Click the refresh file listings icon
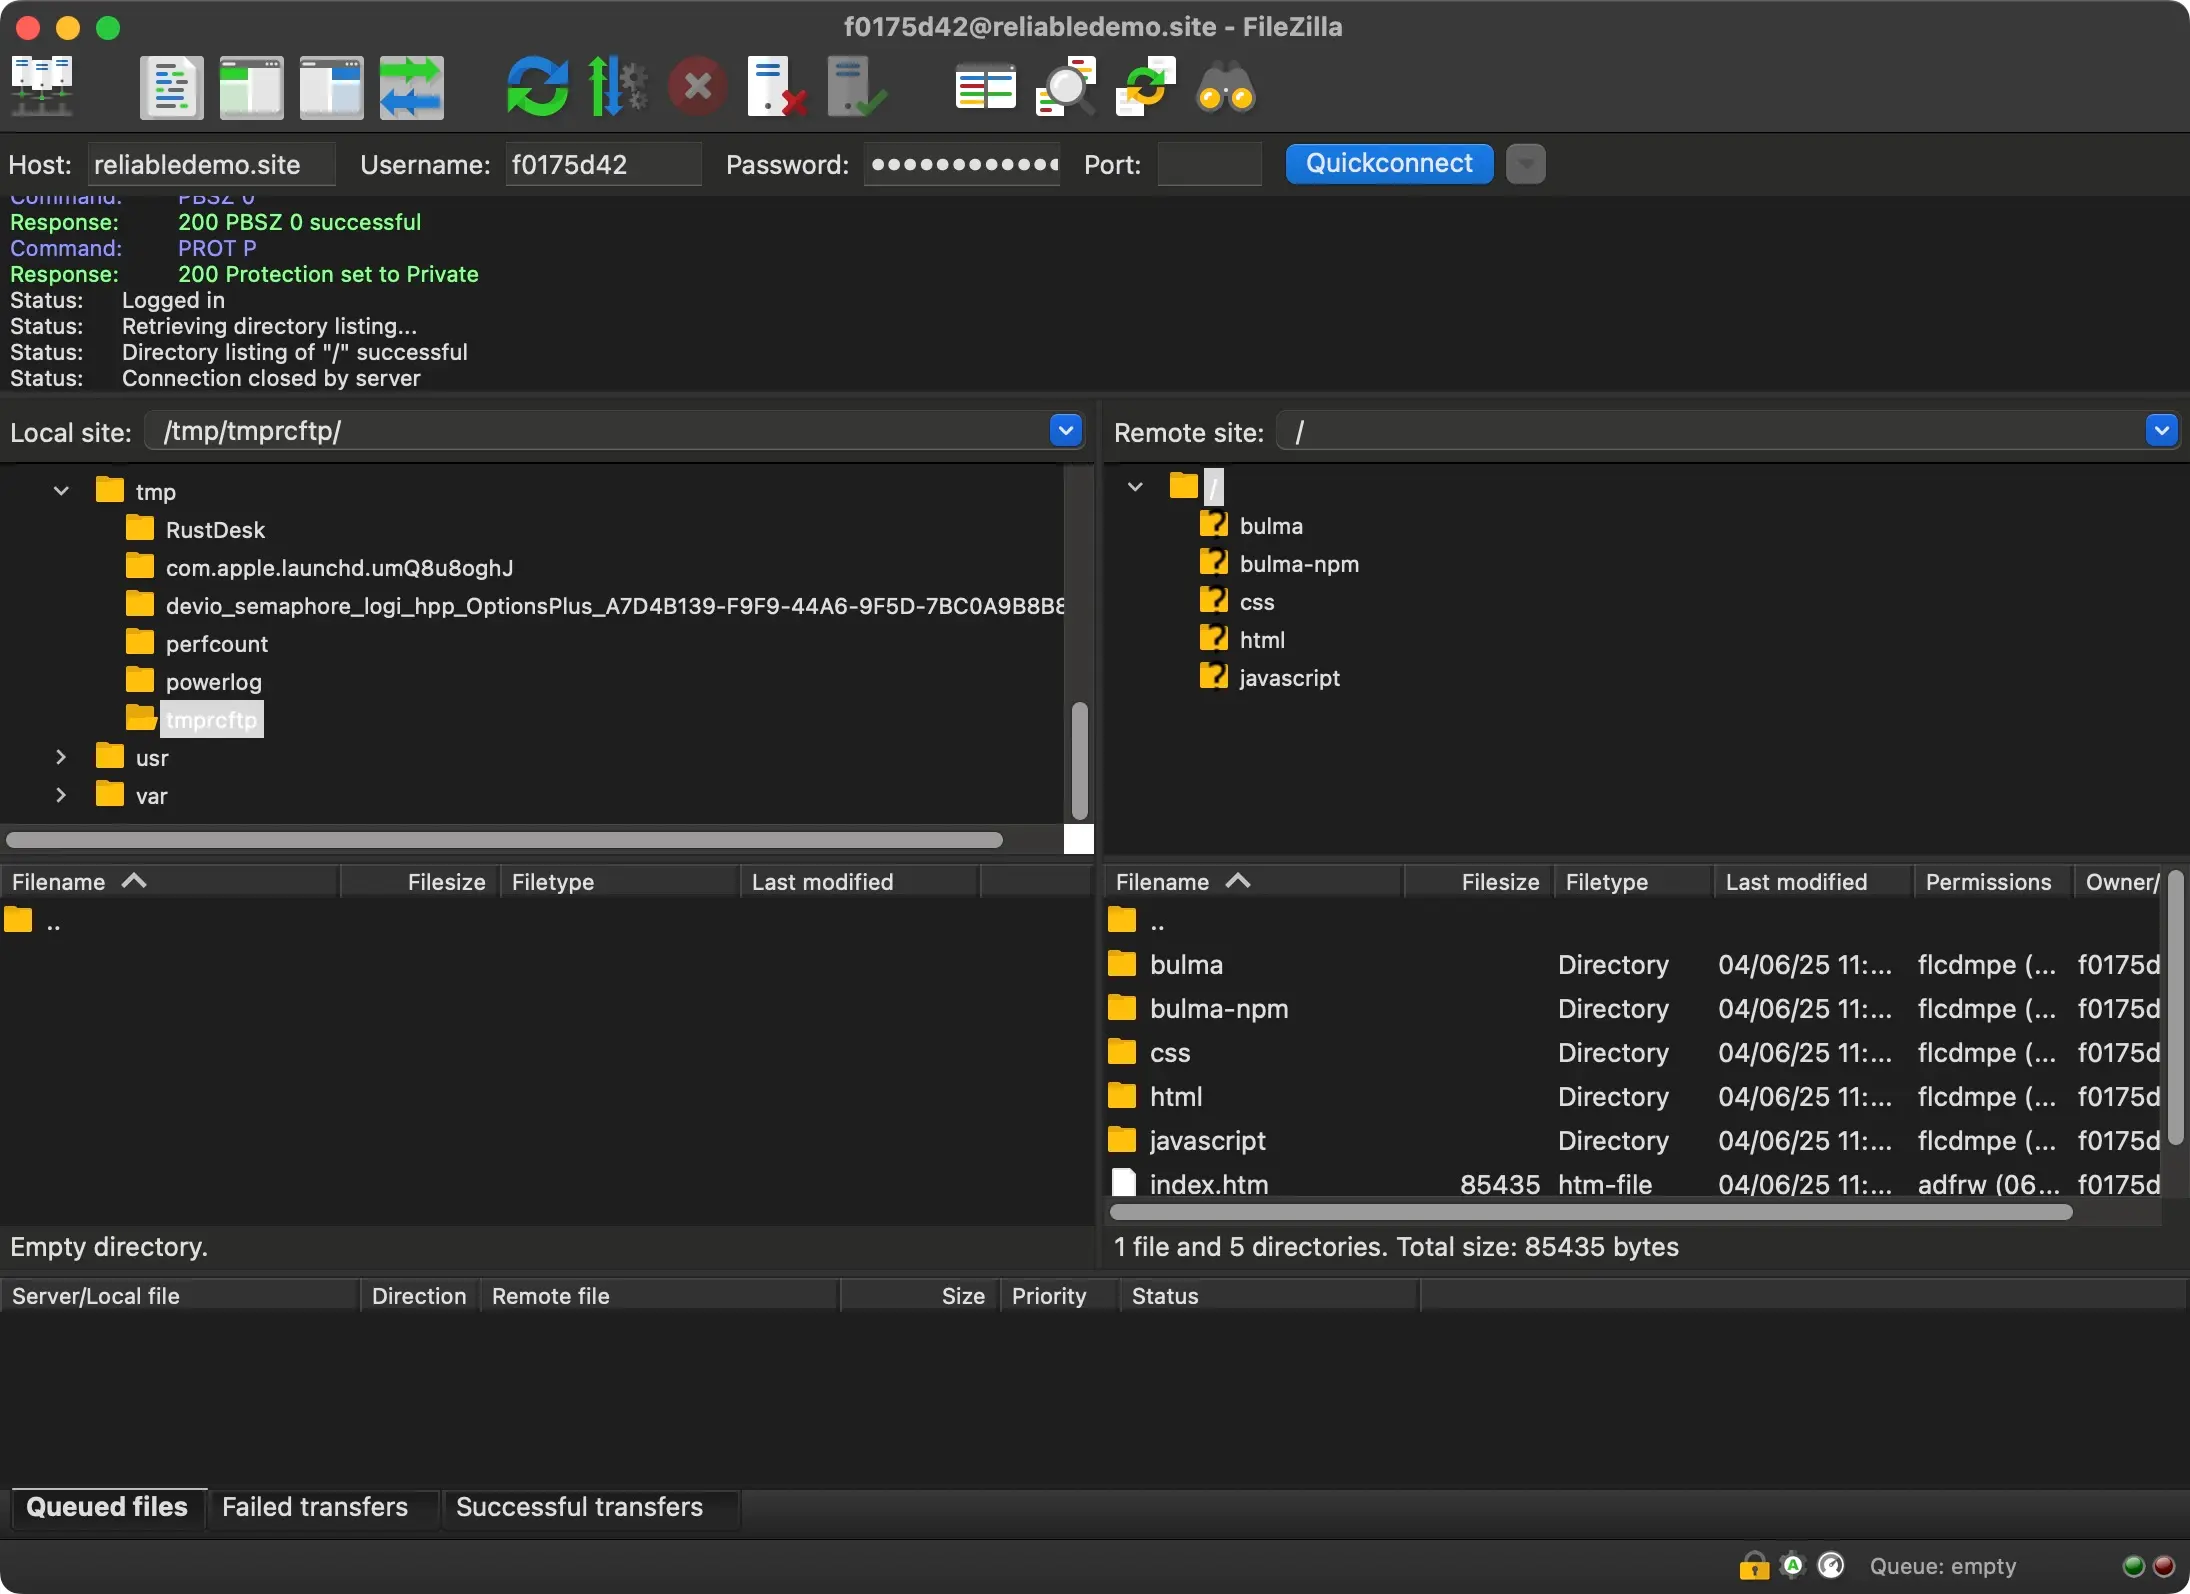The width and height of the screenshot is (2190, 1594). click(x=537, y=88)
